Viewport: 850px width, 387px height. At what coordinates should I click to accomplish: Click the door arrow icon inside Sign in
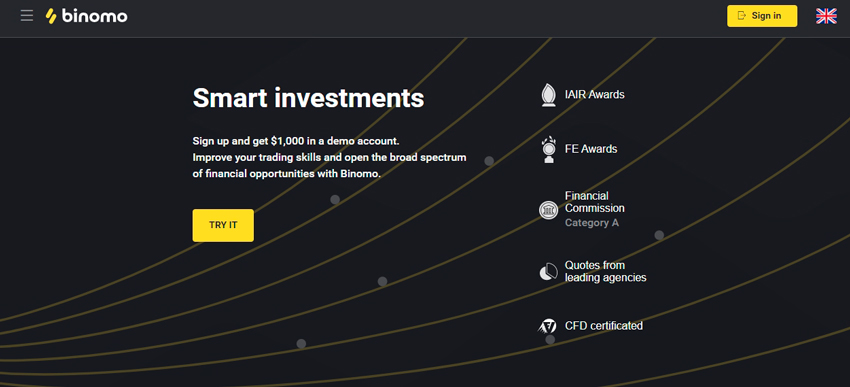(x=742, y=16)
